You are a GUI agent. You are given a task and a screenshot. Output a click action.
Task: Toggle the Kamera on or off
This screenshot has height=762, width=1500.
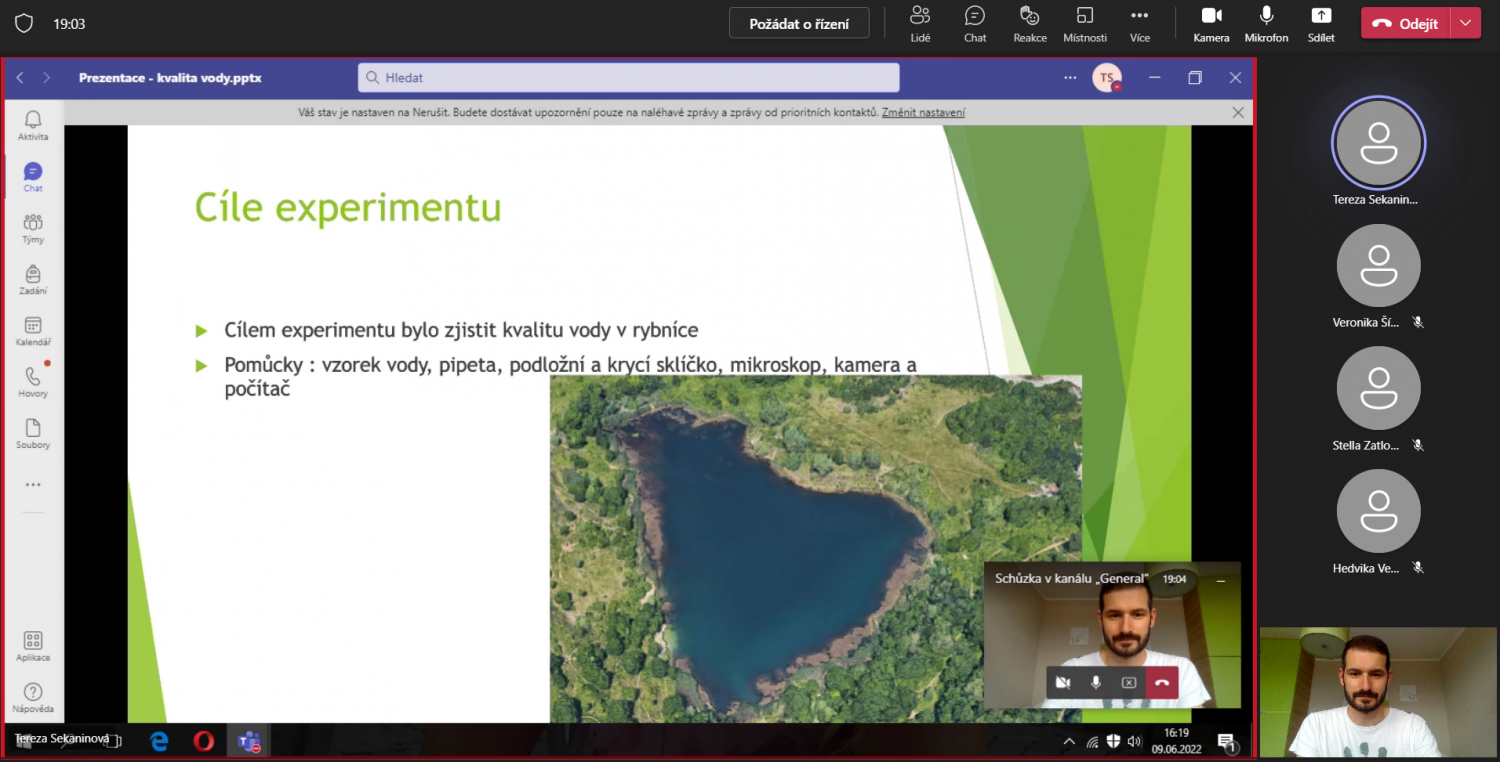pos(1211,23)
